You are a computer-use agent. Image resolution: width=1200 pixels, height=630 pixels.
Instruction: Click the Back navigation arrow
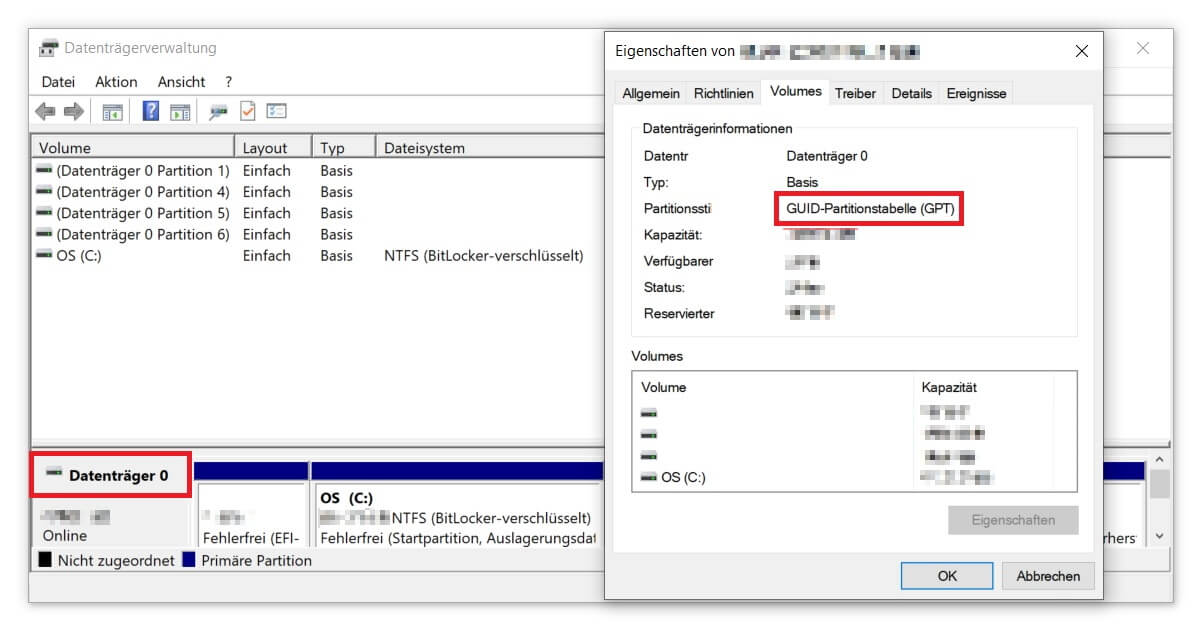coord(45,111)
